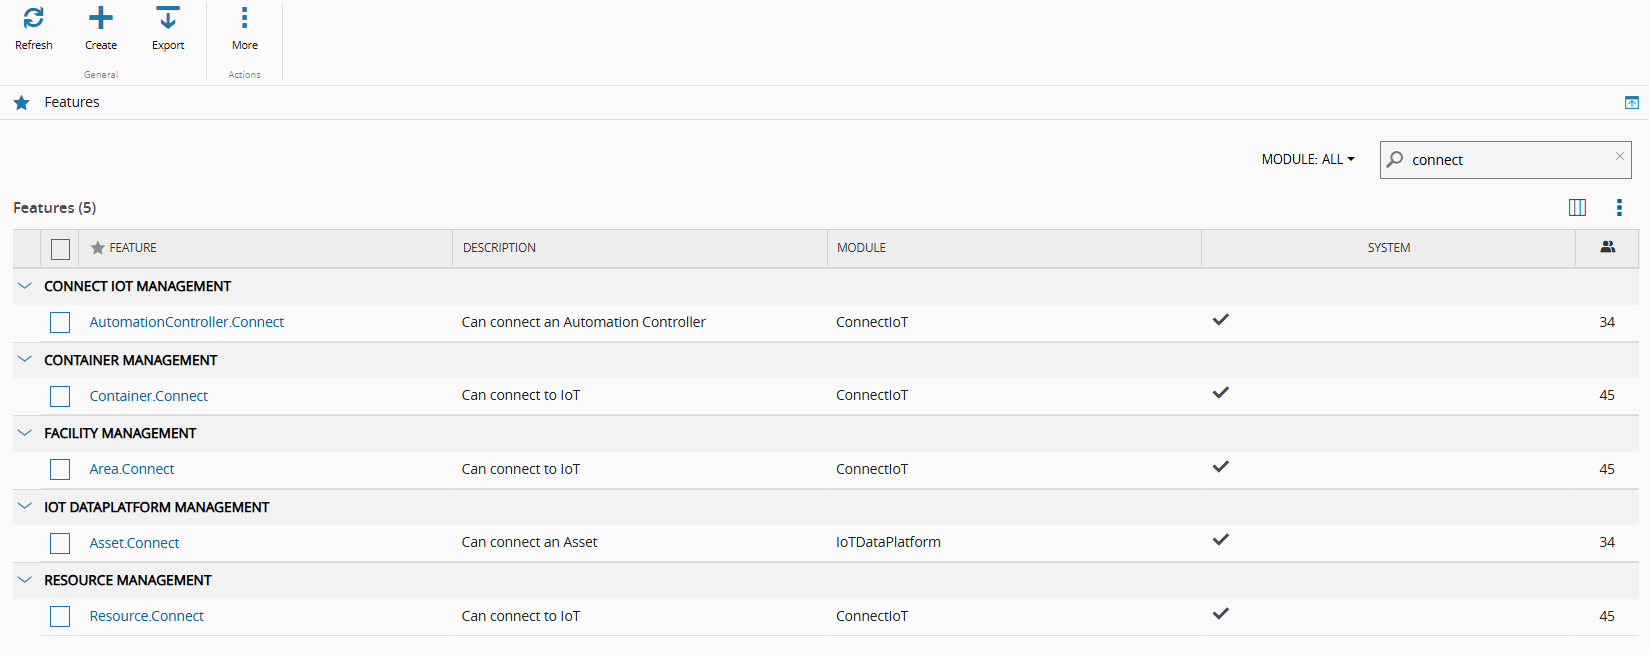Open the MODULE: ALL filter dropdown
Image resolution: width=1649 pixels, height=655 pixels.
[1307, 160]
